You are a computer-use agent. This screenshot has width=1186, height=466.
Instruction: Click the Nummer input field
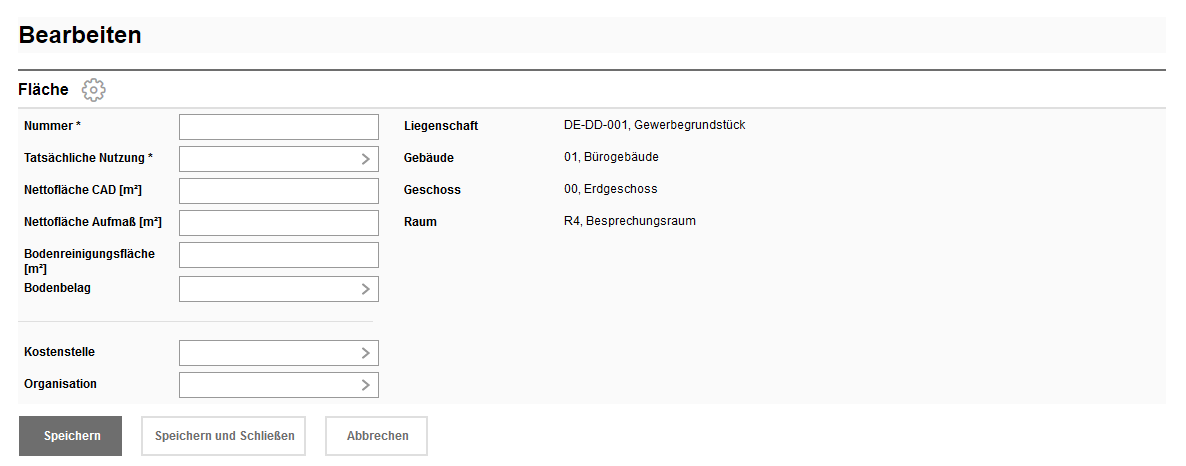[278, 127]
